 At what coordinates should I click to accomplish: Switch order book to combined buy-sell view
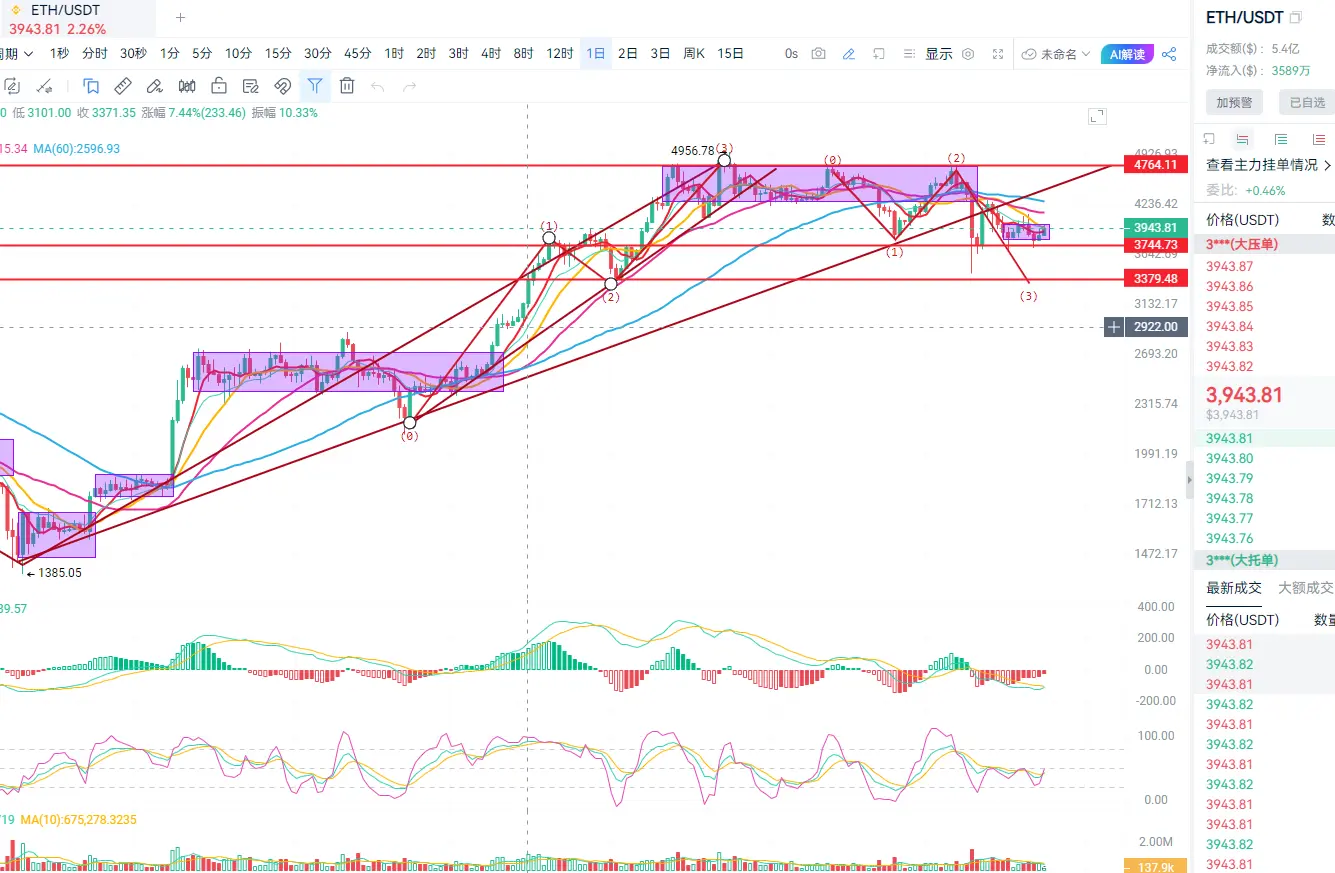click(1243, 139)
